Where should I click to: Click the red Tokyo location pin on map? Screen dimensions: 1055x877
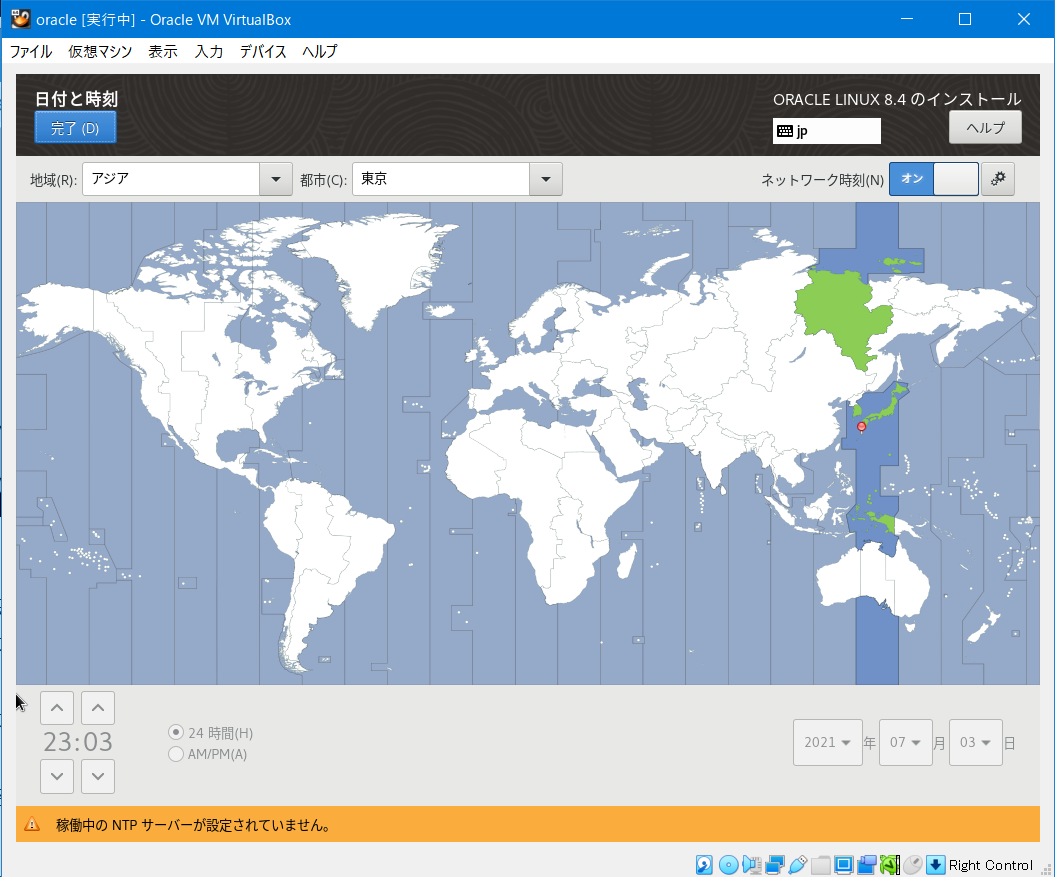coord(861,427)
